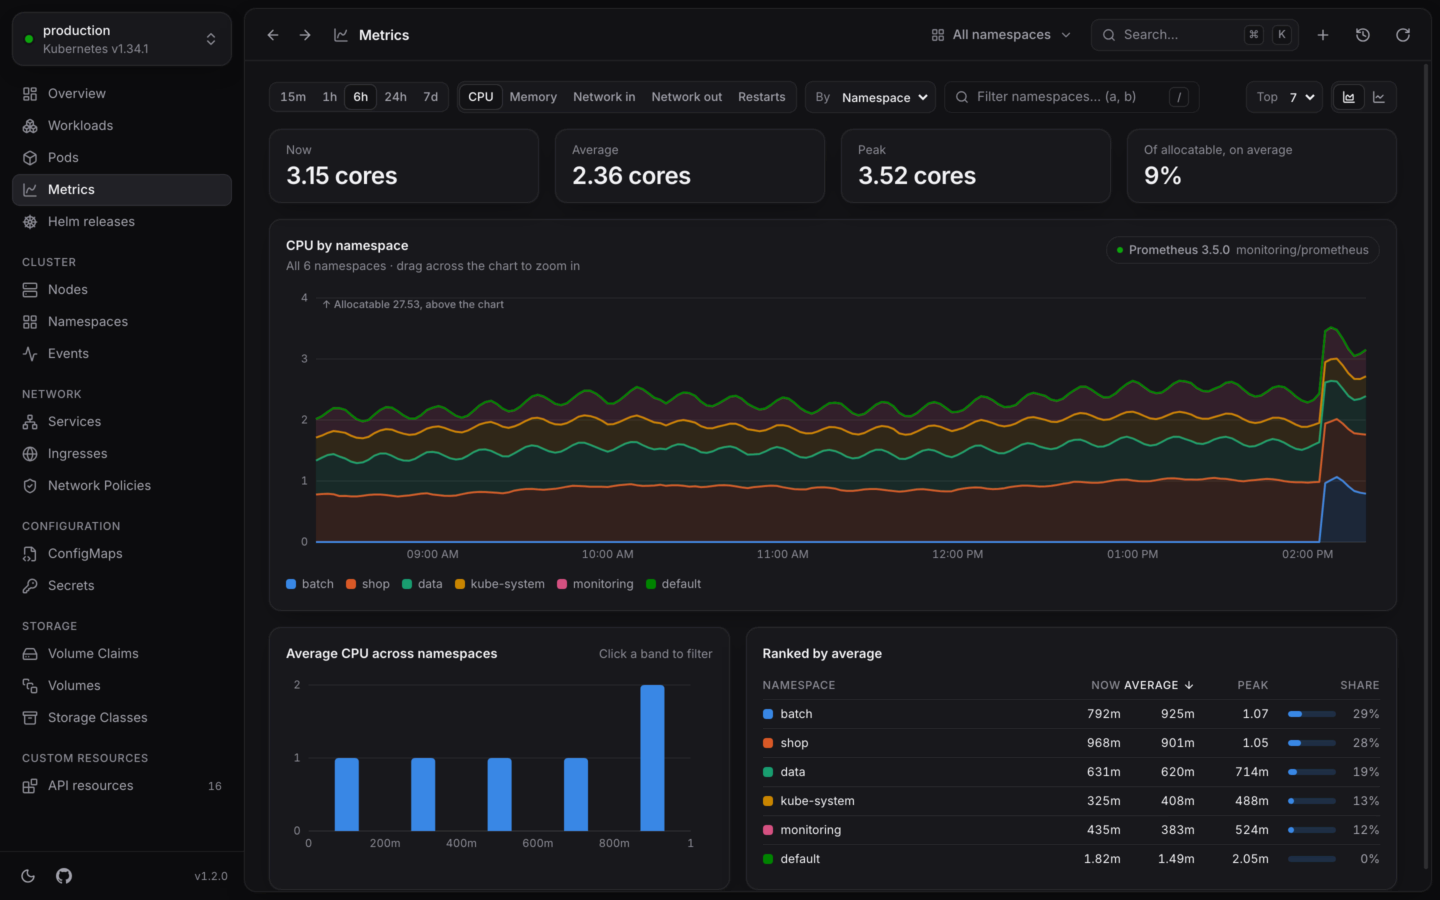Focus the Filter namespaces input field

click(x=1071, y=97)
